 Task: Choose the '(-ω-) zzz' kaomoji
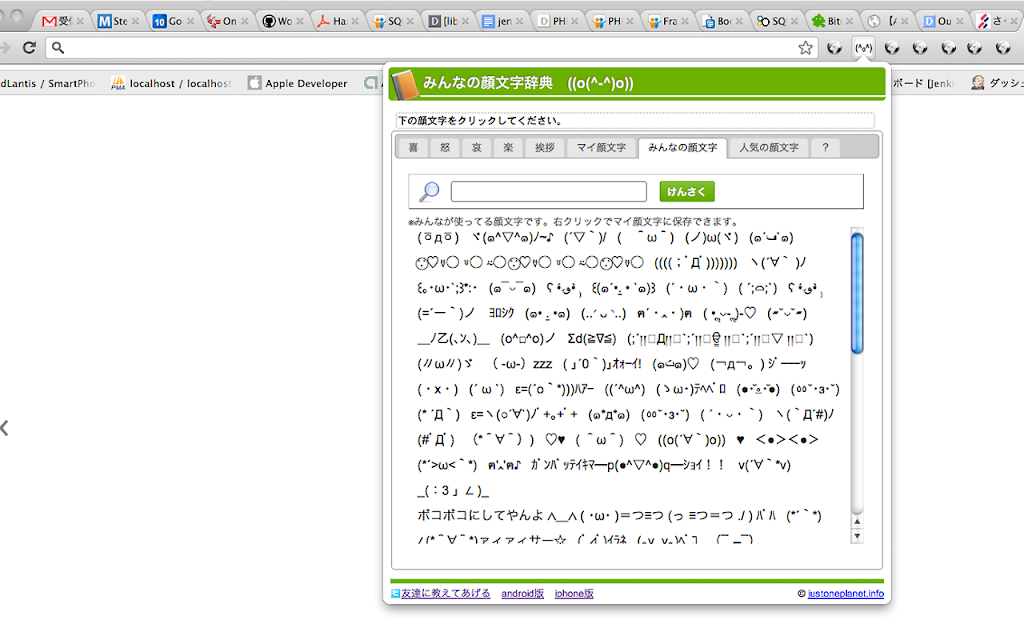(522, 364)
